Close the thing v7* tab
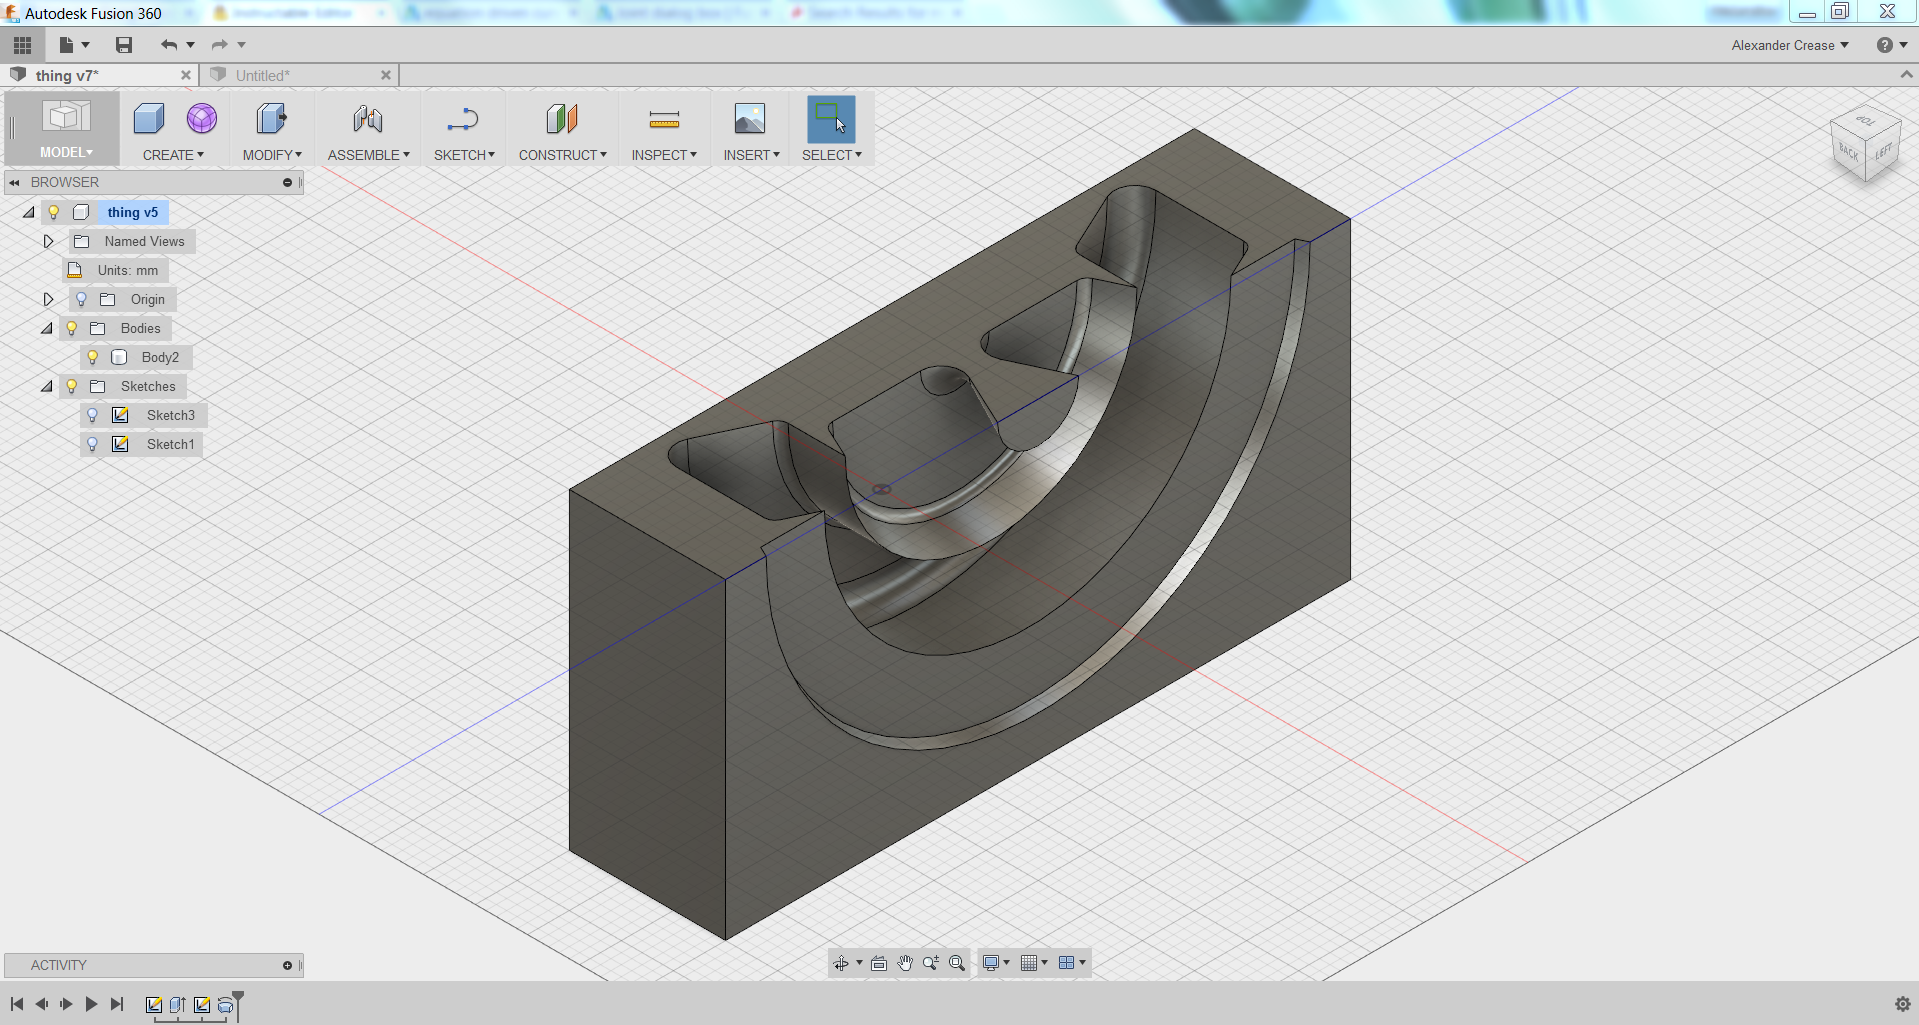The image size is (1919, 1025). pyautogui.click(x=186, y=75)
